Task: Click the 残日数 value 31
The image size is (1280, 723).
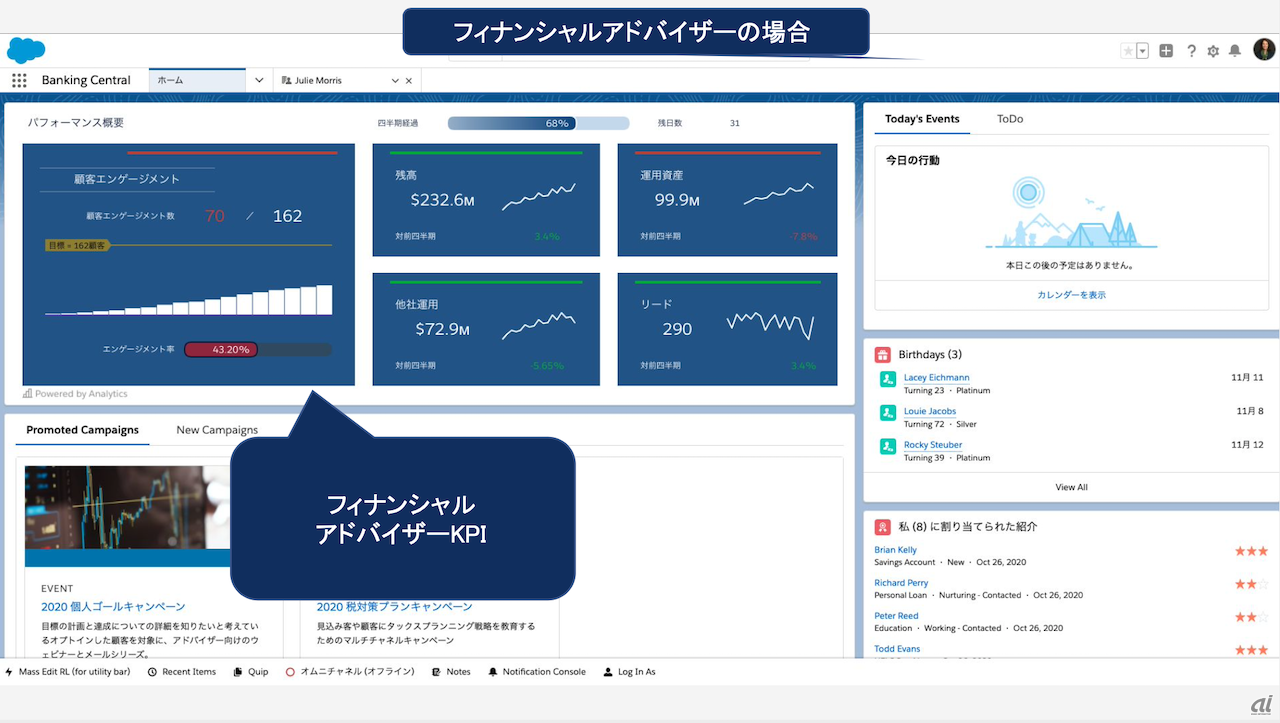Action: [x=735, y=123]
